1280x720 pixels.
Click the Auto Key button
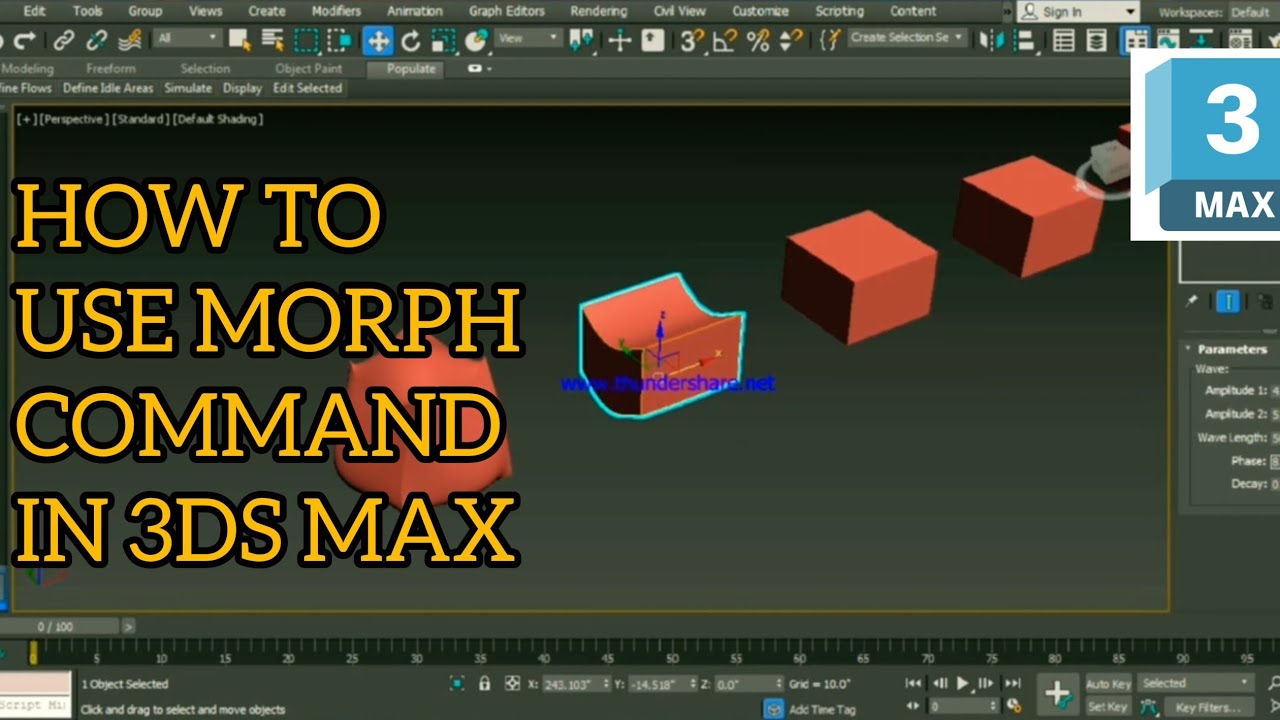coord(1108,684)
